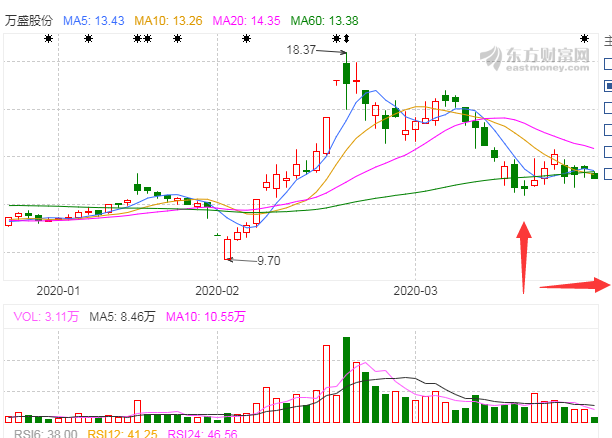This screenshot has width=612, height=438.
Task: Click the red candlestick at the 9.70 low
Action: coord(228,249)
